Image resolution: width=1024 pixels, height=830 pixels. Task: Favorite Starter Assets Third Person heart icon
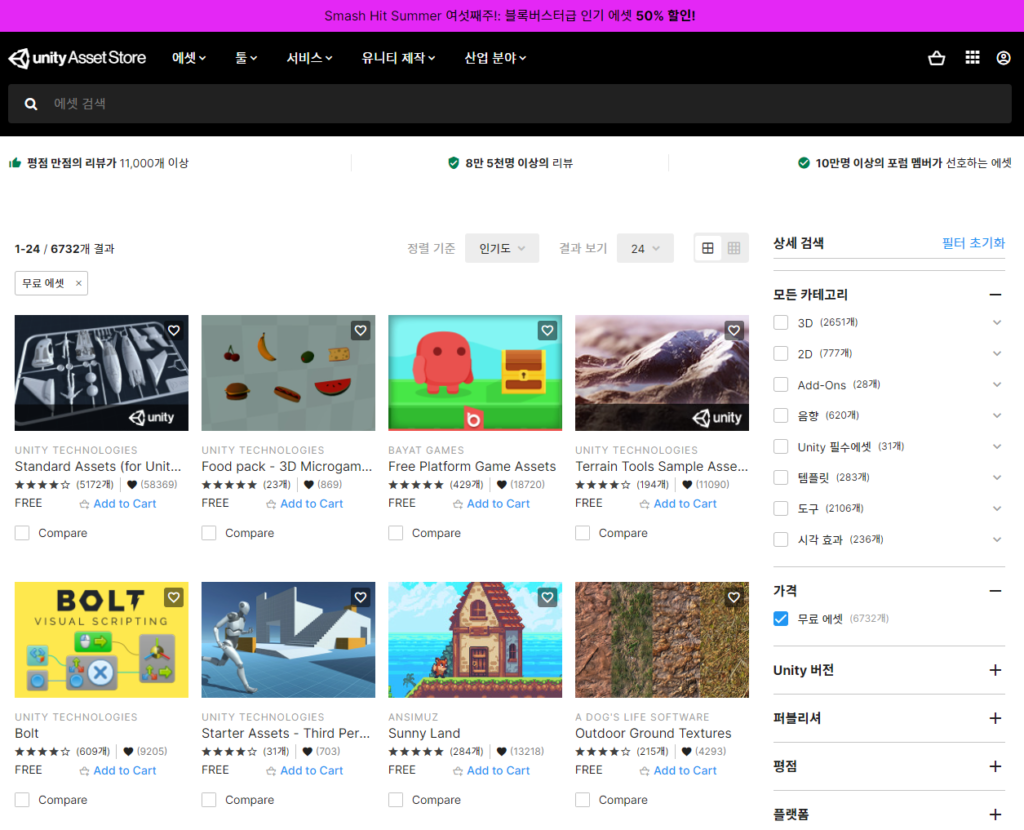[360, 597]
